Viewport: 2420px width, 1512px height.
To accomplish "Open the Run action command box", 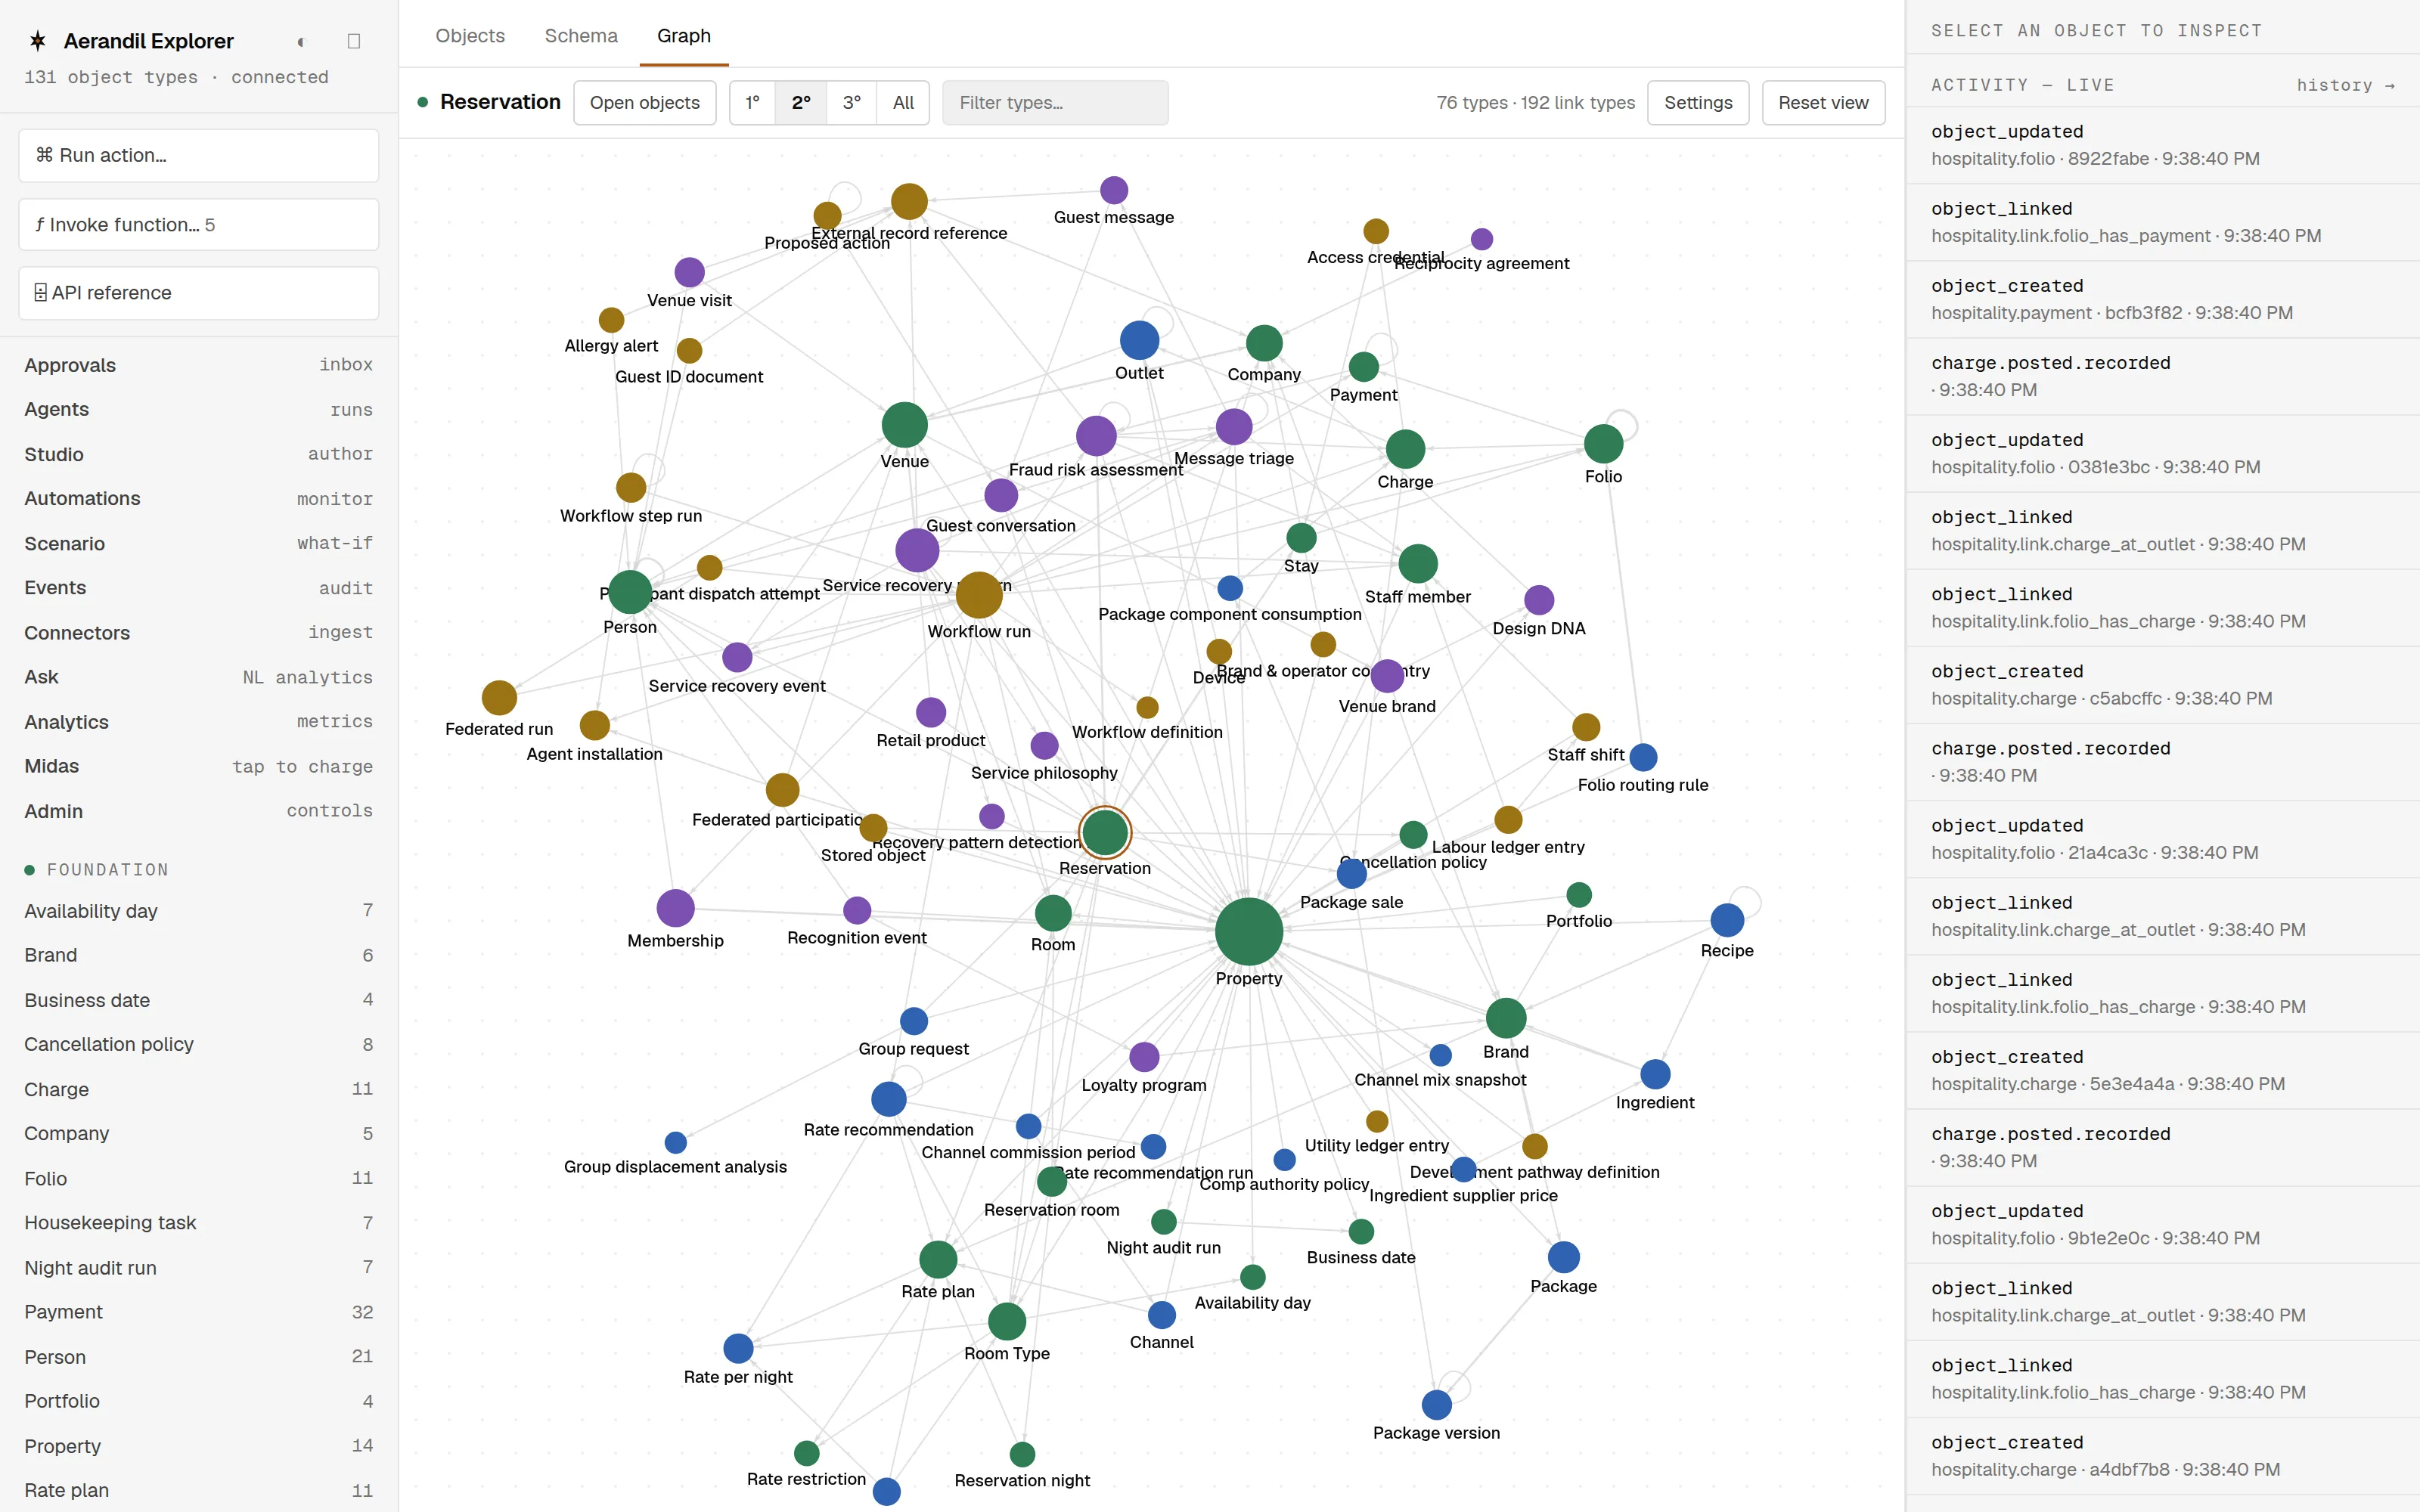I will tap(198, 155).
